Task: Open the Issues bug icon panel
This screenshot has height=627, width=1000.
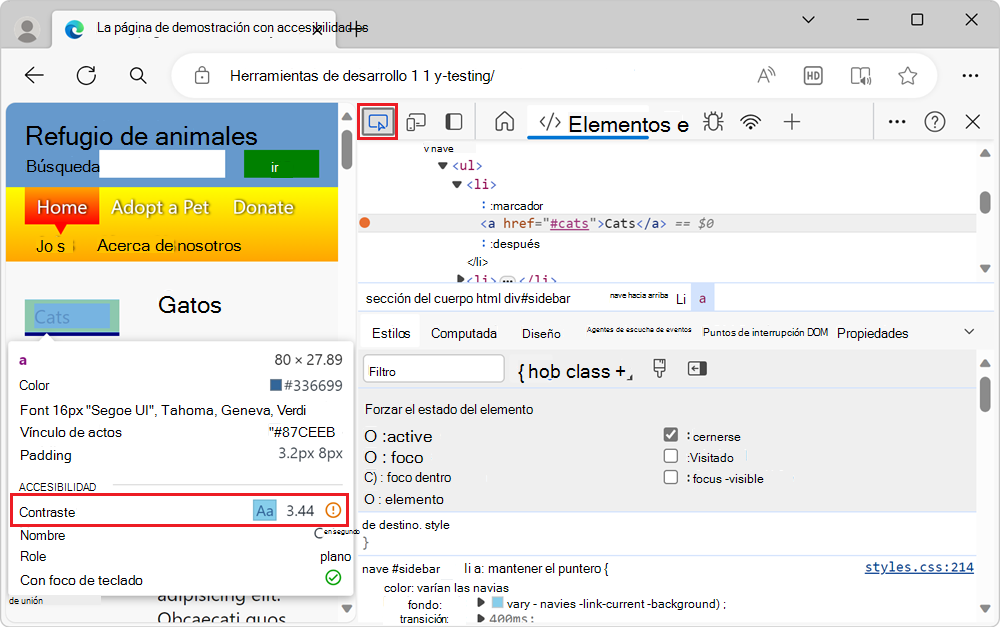Action: pos(713,121)
